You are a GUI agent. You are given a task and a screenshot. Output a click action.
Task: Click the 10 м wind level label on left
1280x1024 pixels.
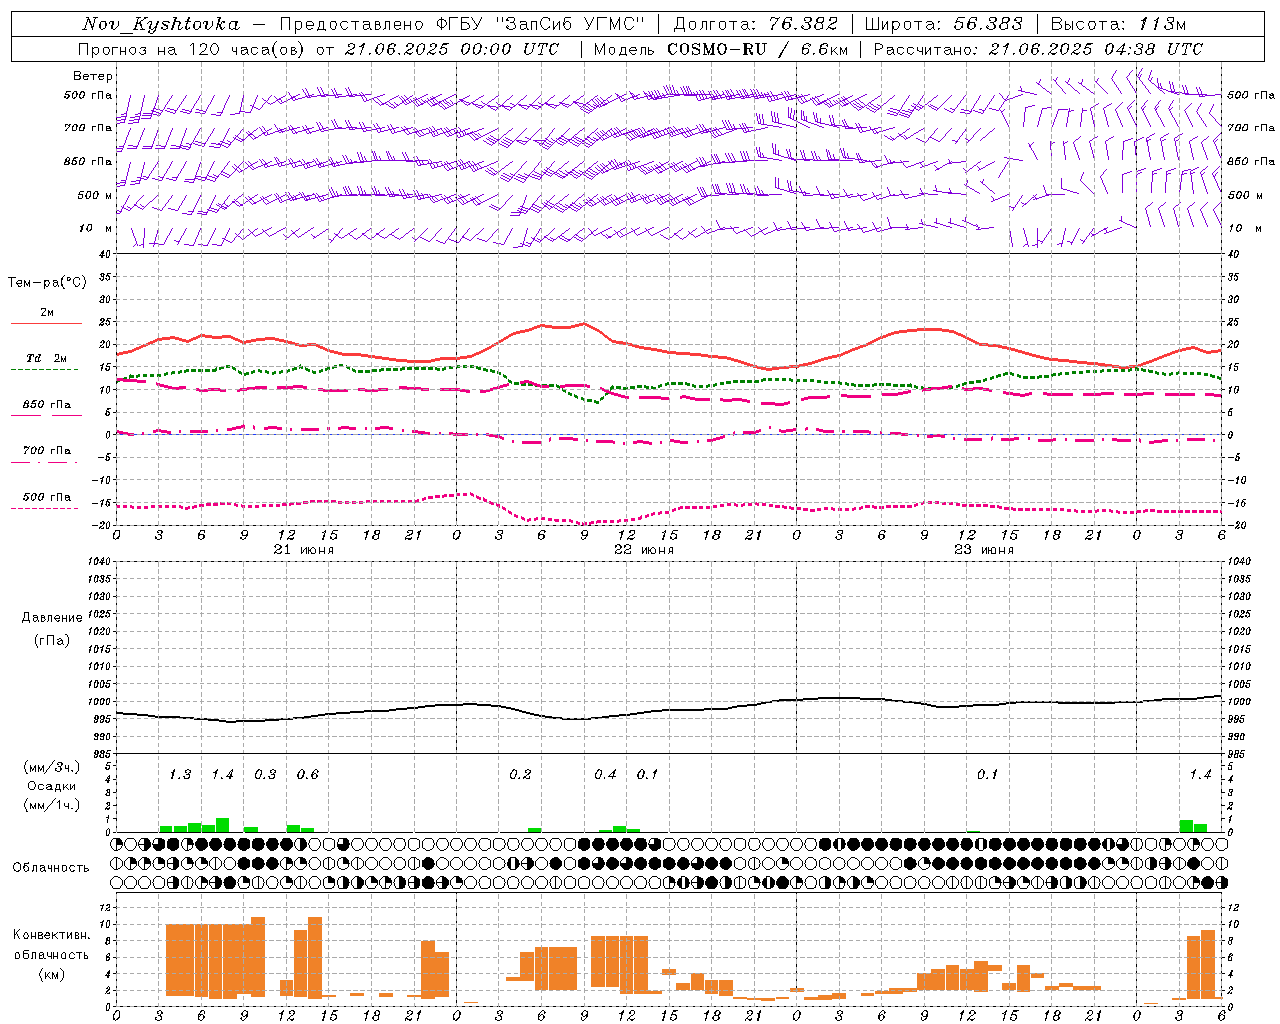point(96,228)
